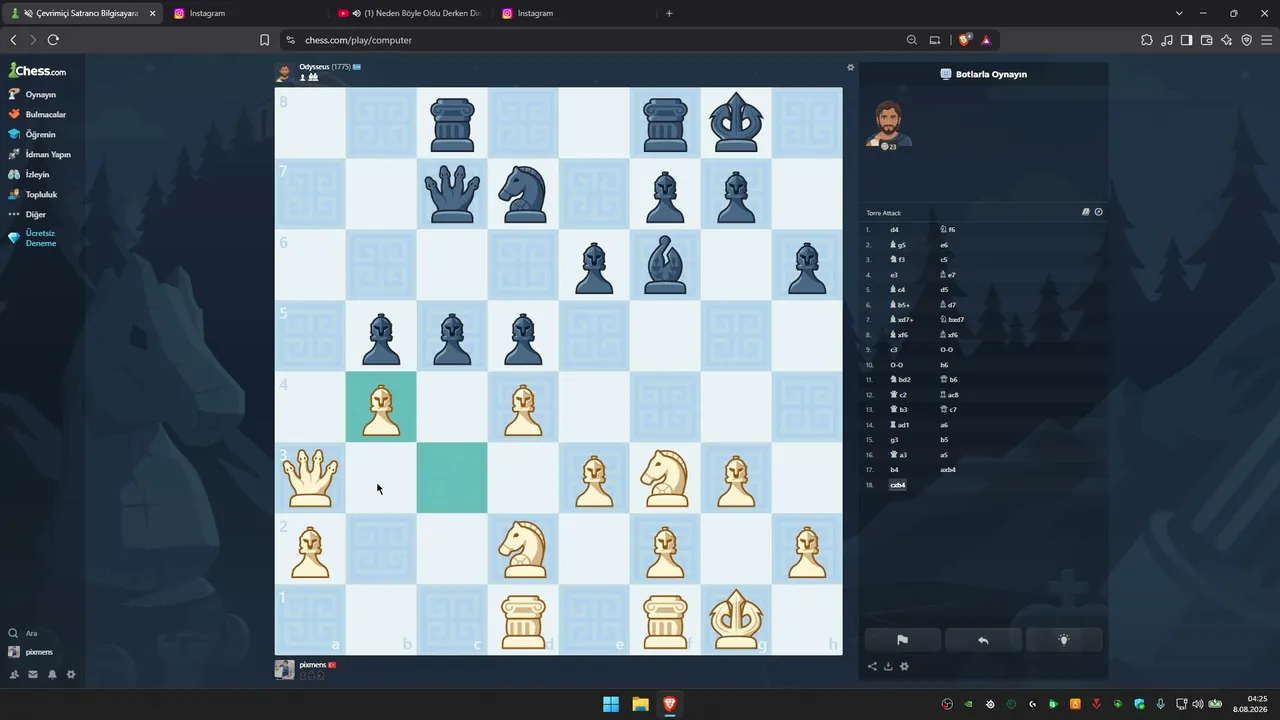Open board settings gear above the board

(851, 67)
